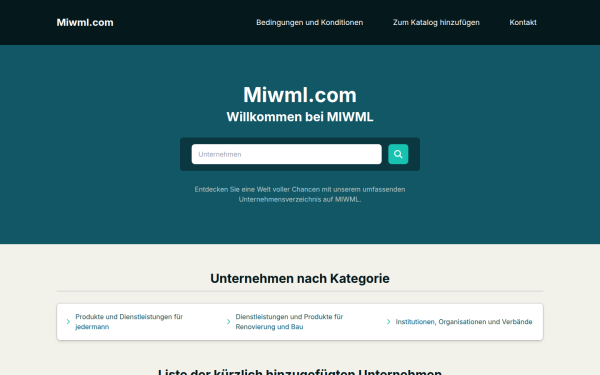Viewport: 600px width, 375px height.
Task: Open the Miwml.com logo link in header
Action: [85, 23]
